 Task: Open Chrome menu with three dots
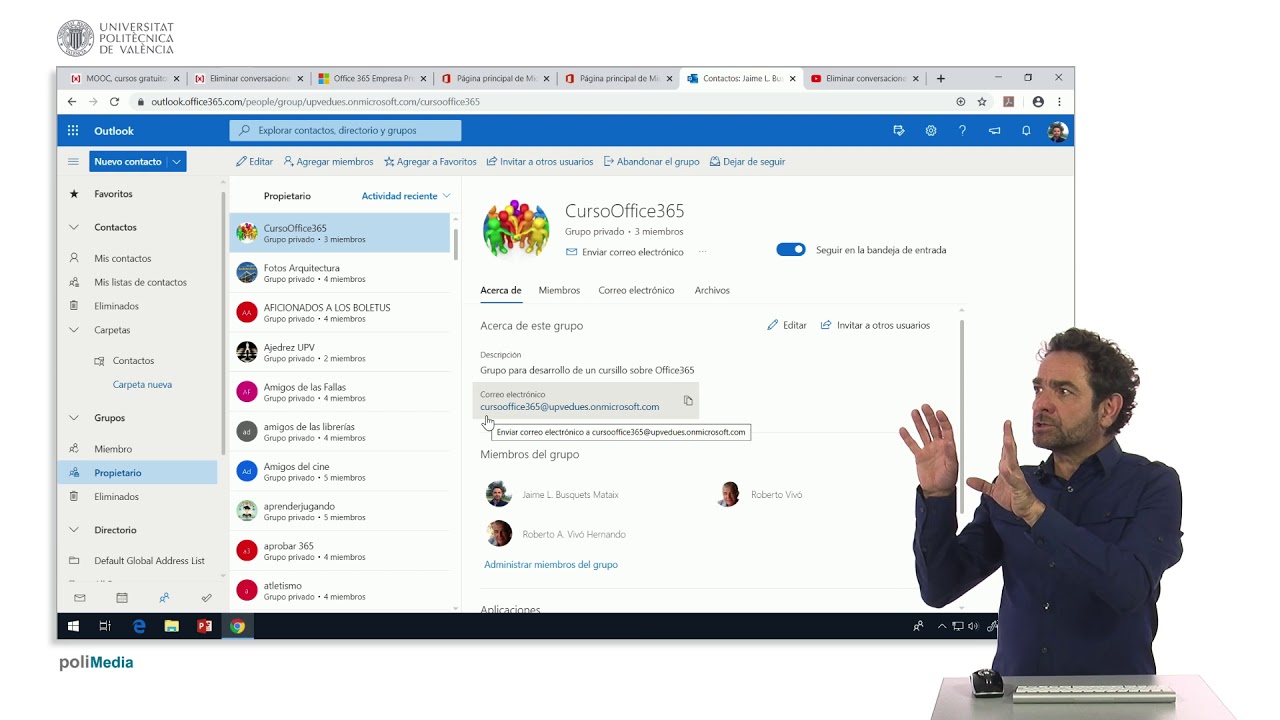click(1059, 102)
